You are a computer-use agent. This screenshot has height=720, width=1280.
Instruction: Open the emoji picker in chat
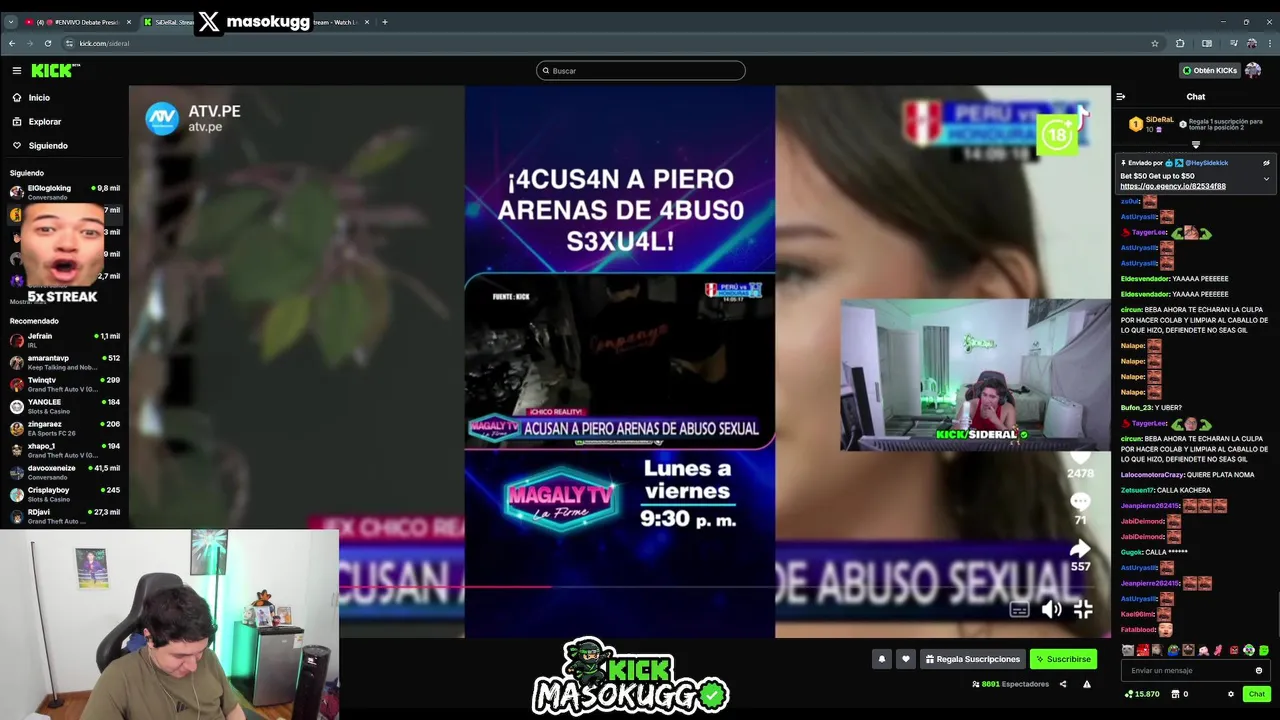coord(1259,671)
